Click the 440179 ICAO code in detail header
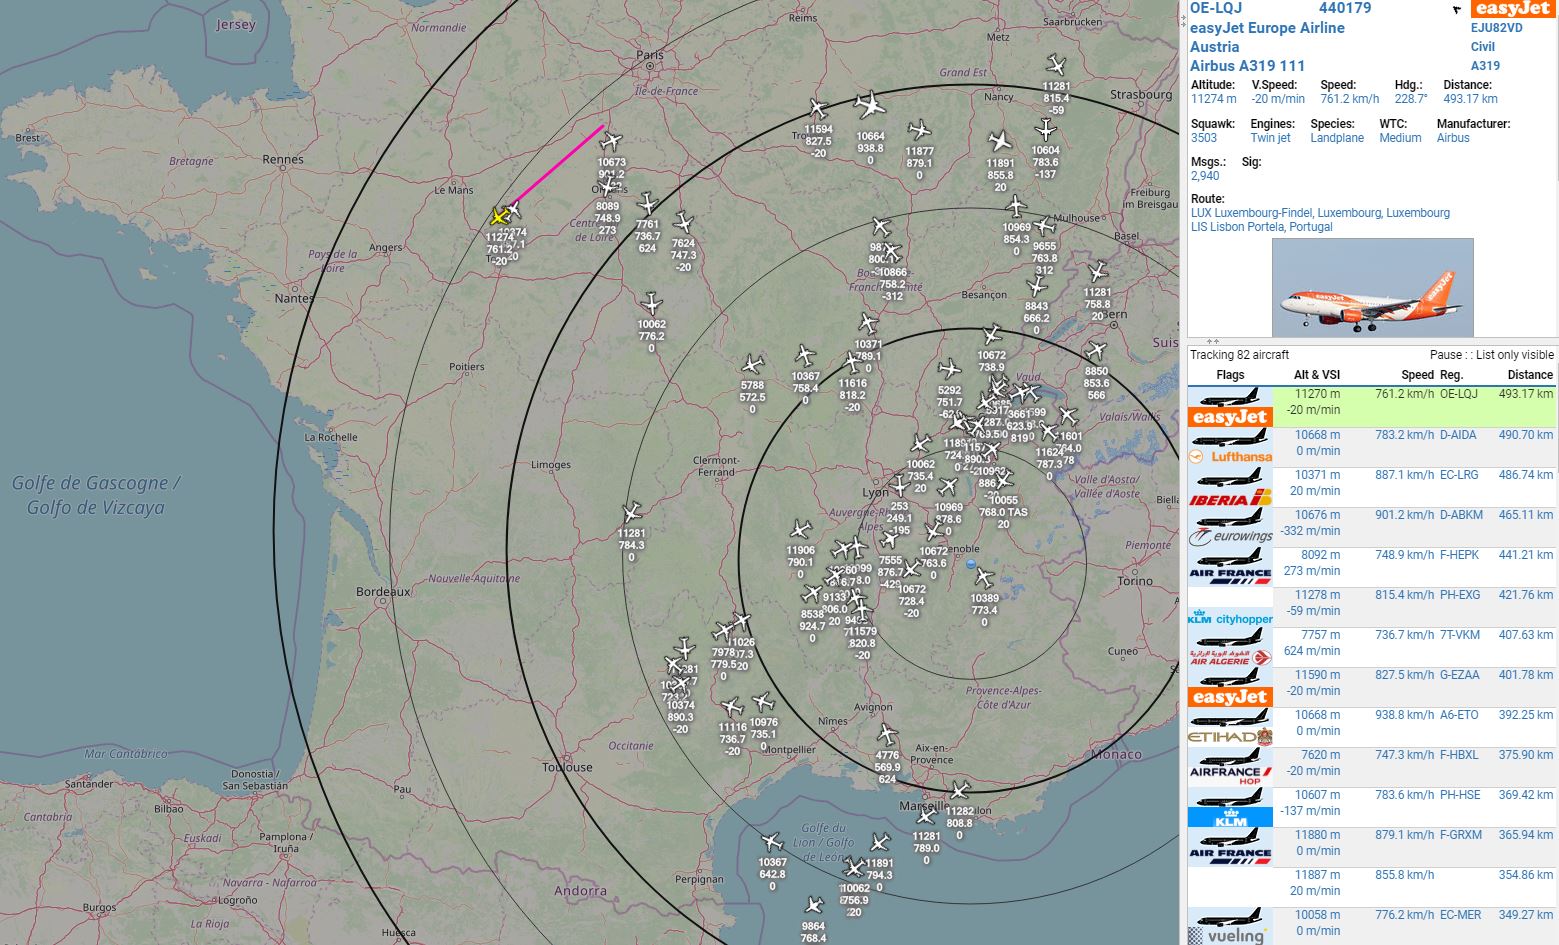Screen dimensions: 1559x945 (x=1345, y=8)
